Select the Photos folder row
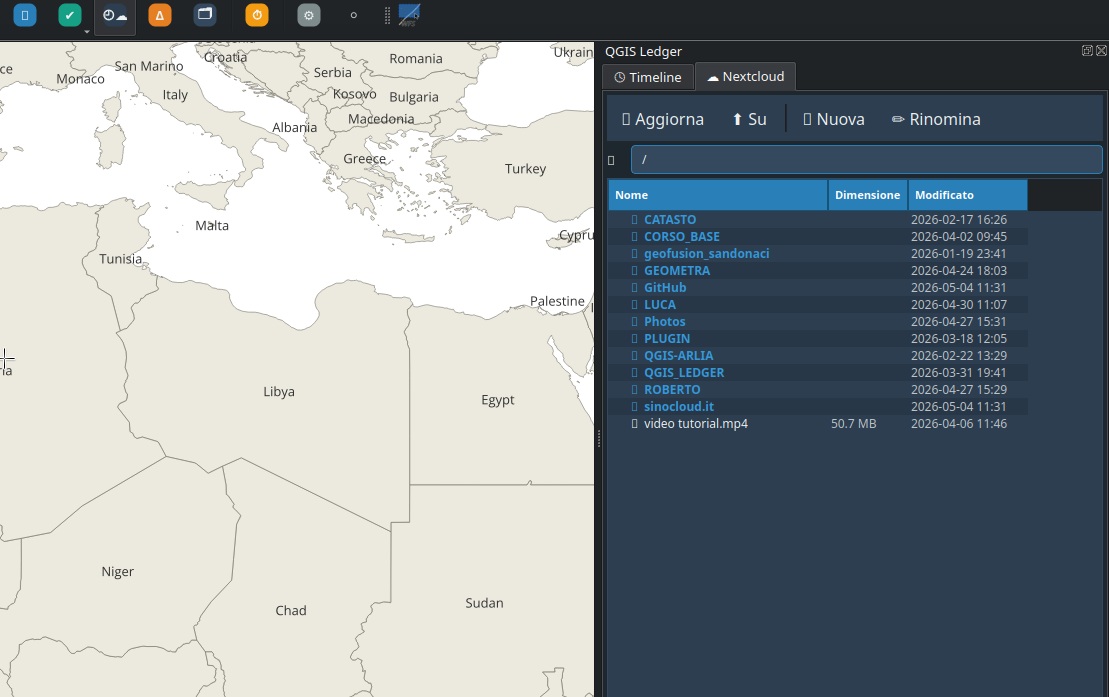1109x697 pixels. click(x=818, y=321)
